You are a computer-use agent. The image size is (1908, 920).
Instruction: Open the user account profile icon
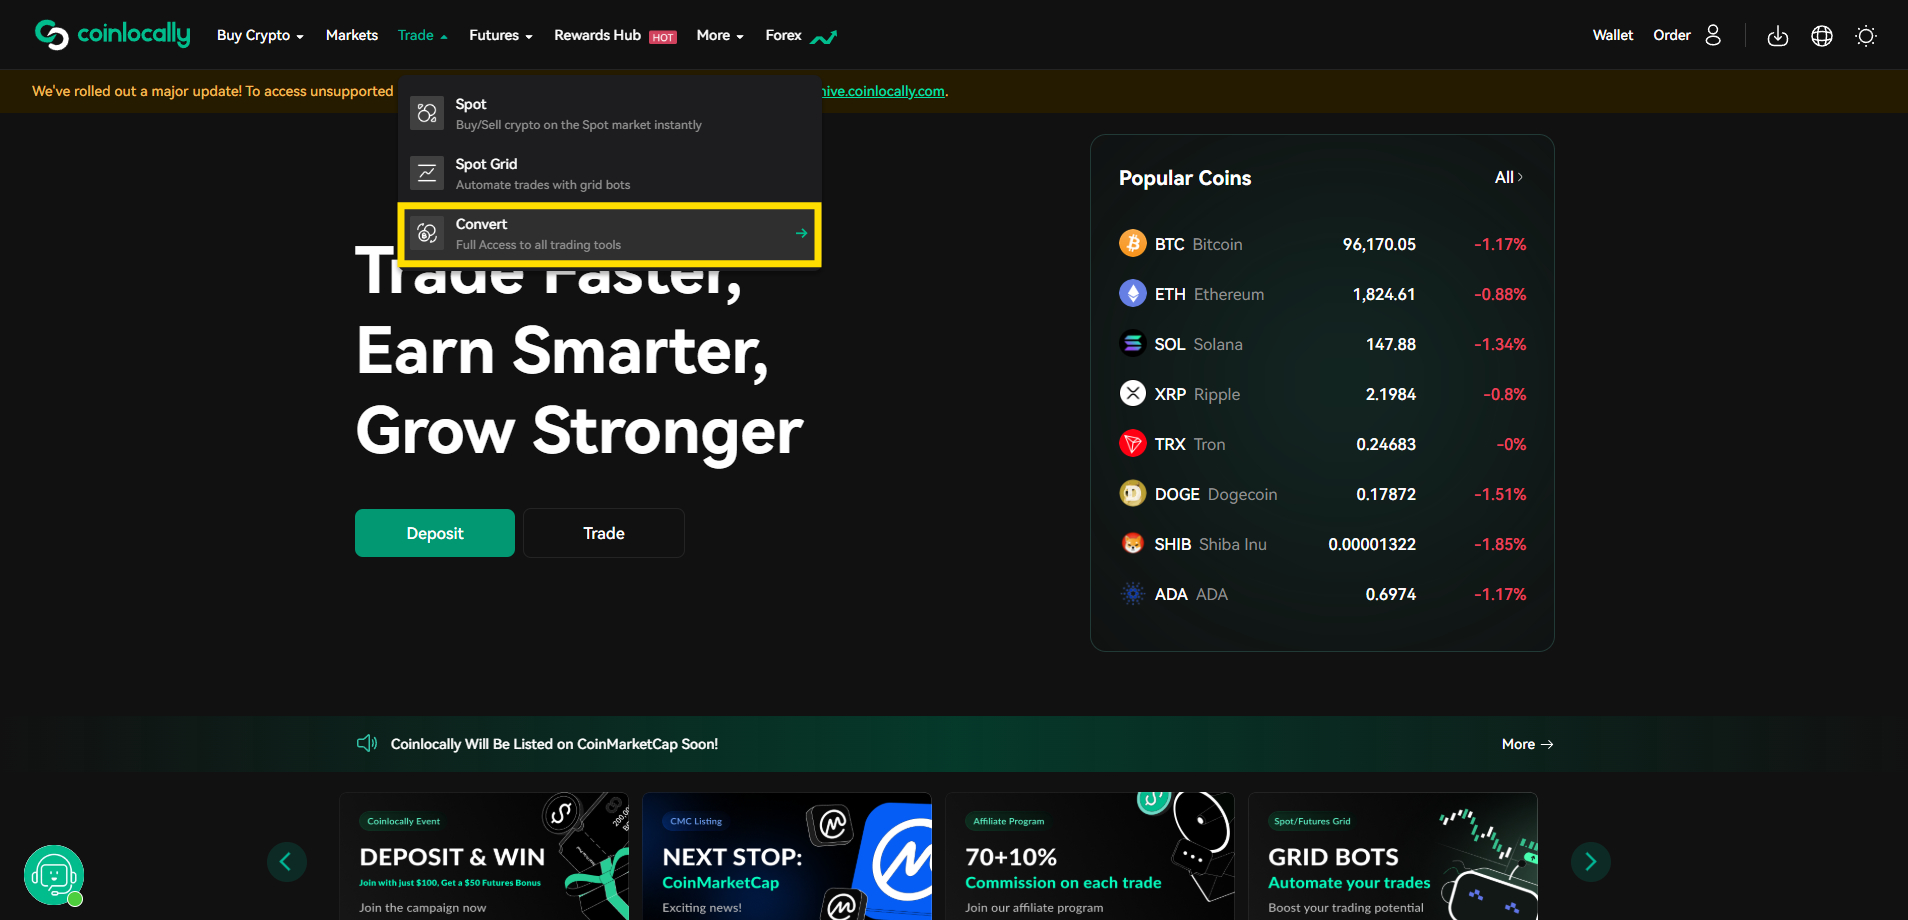(1713, 35)
